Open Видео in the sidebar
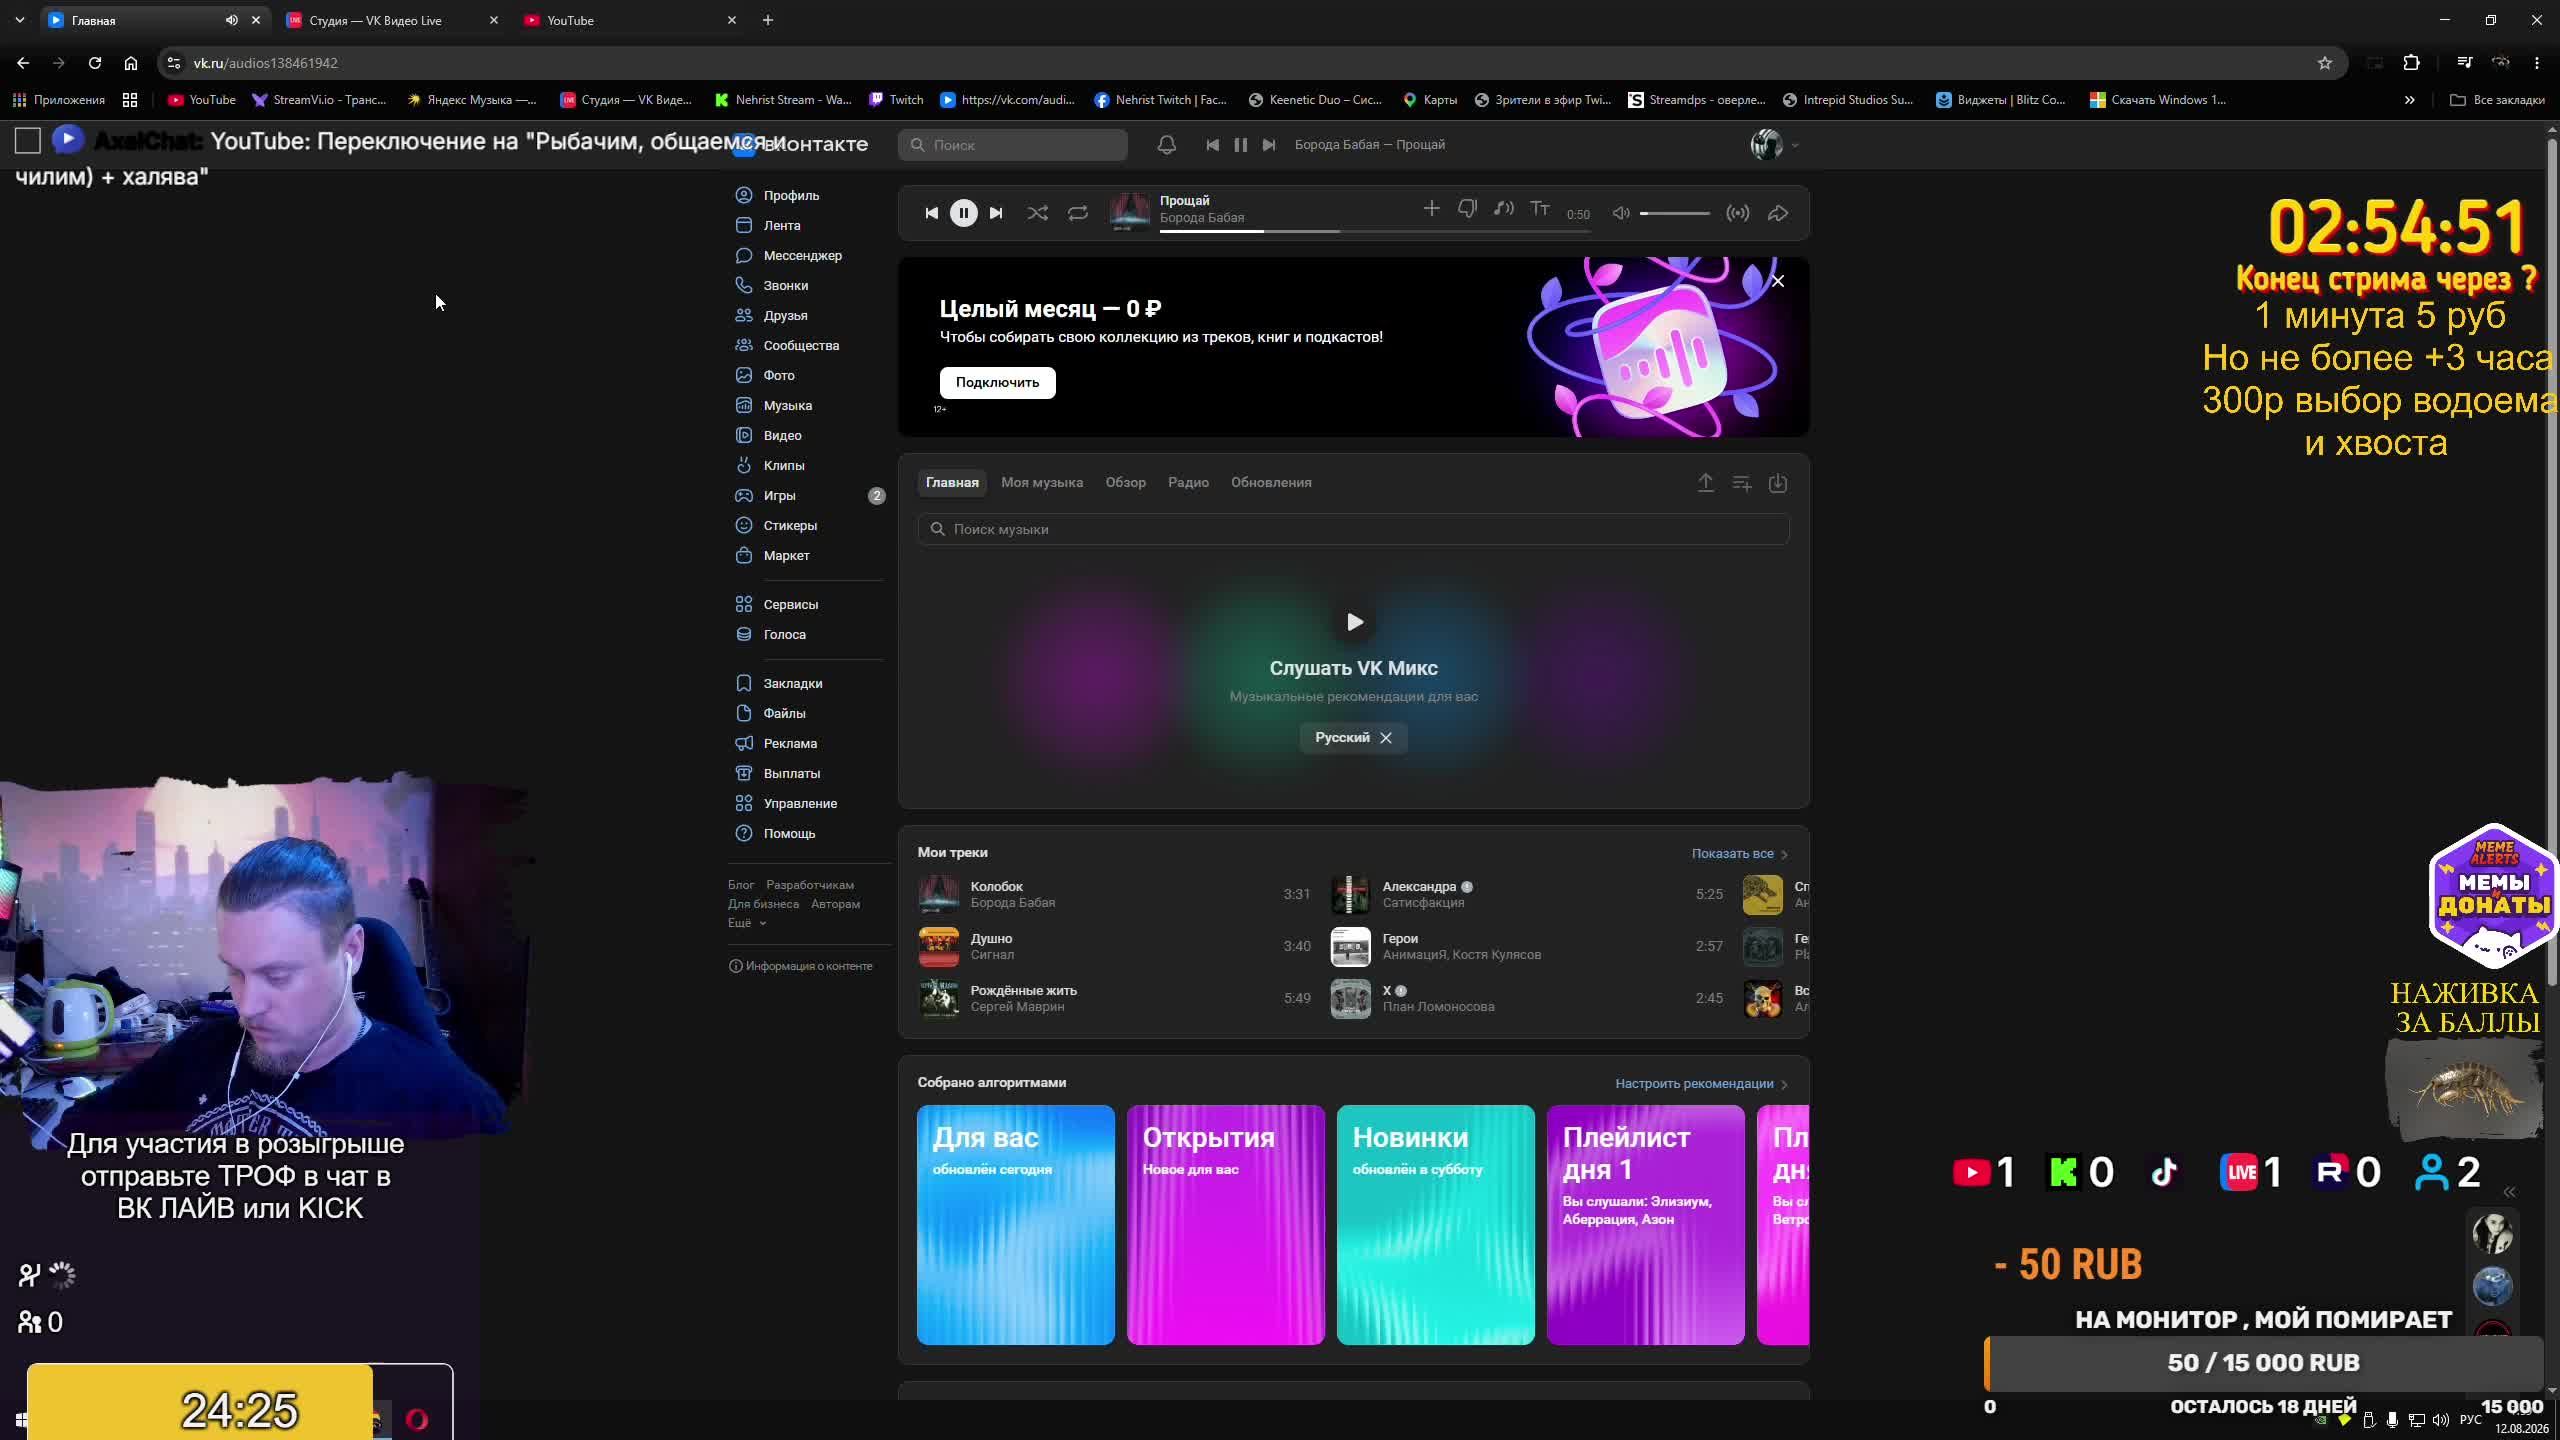Screen dimensions: 2560x1440 (x=782, y=435)
